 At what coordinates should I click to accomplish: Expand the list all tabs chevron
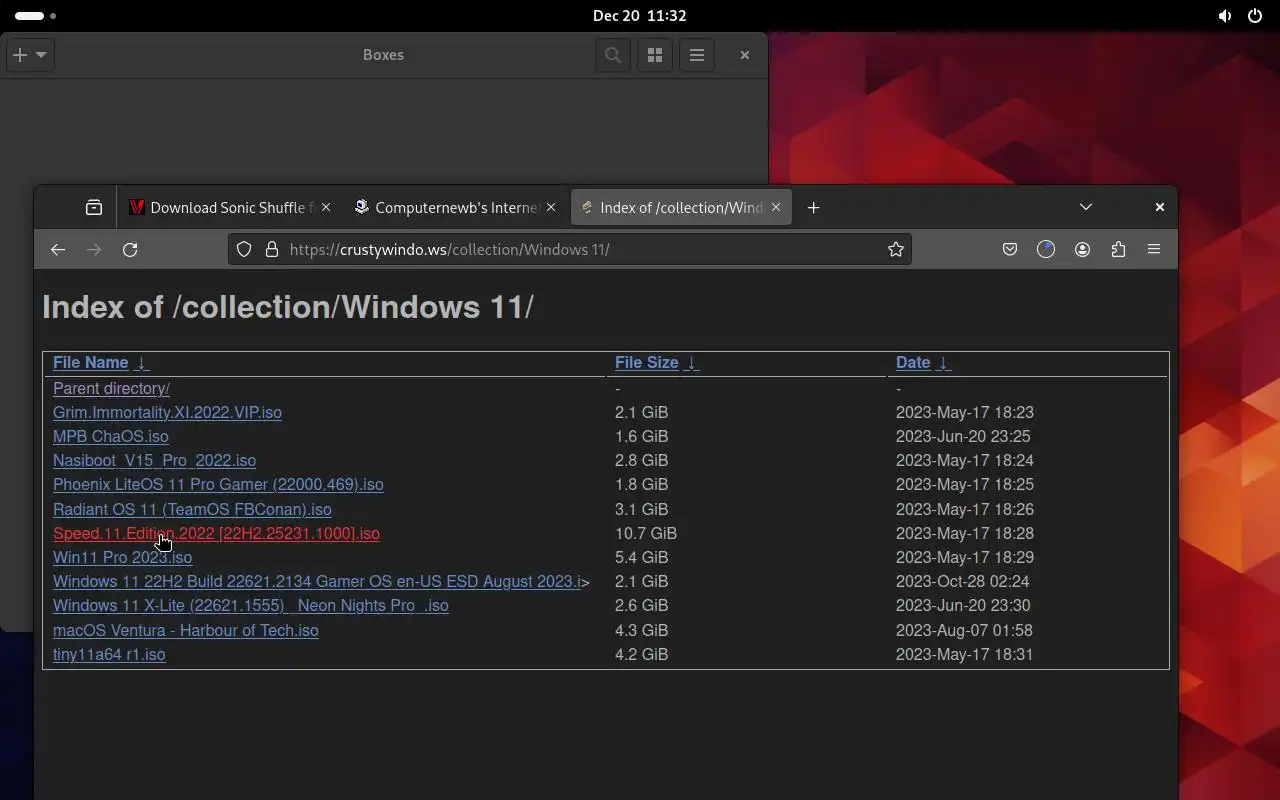[1086, 207]
